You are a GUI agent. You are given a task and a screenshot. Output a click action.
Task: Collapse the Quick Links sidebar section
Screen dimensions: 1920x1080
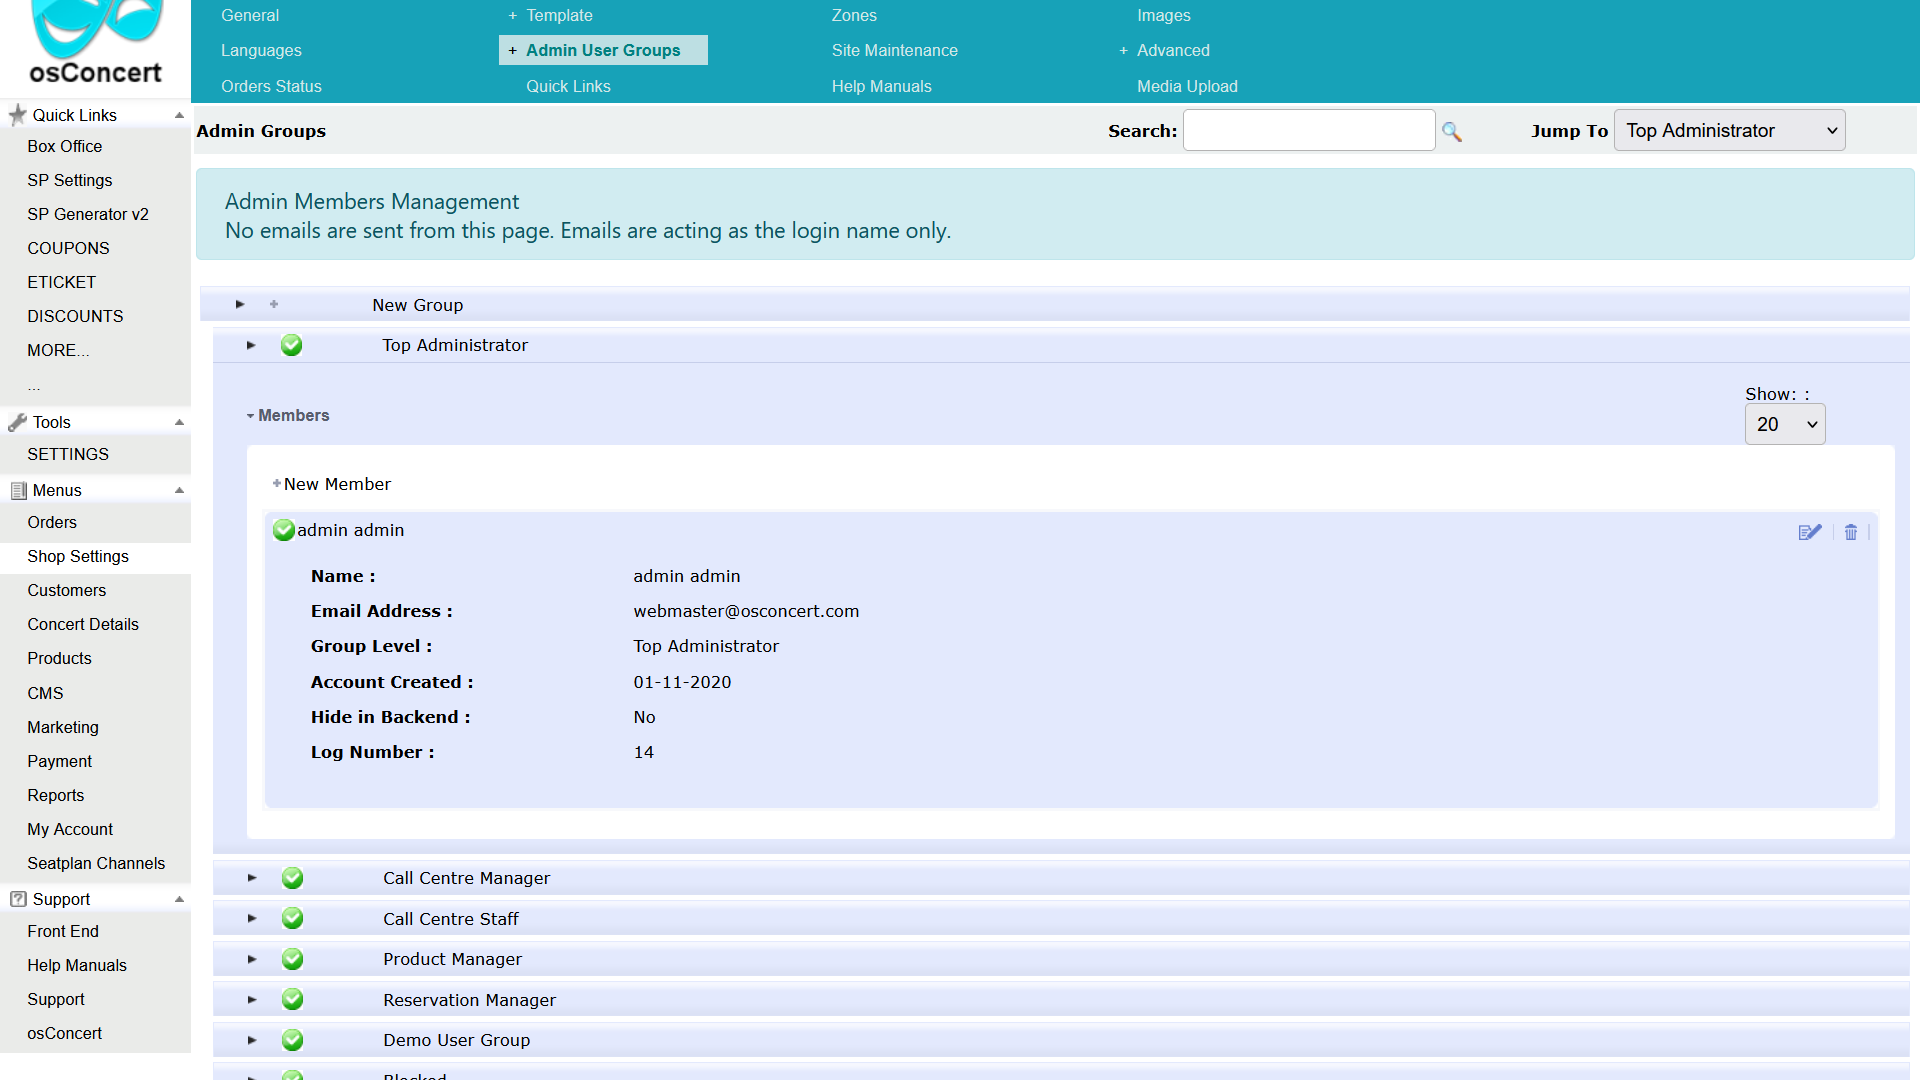(x=179, y=115)
